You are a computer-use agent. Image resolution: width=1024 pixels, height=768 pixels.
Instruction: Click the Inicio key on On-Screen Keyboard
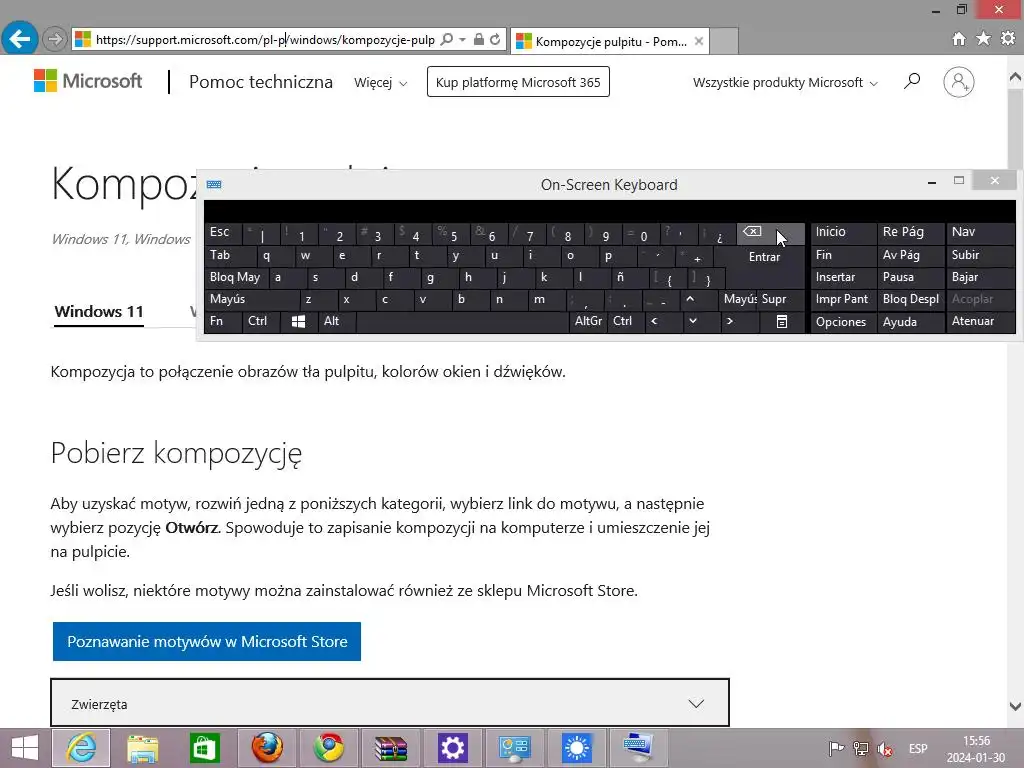tap(844, 232)
